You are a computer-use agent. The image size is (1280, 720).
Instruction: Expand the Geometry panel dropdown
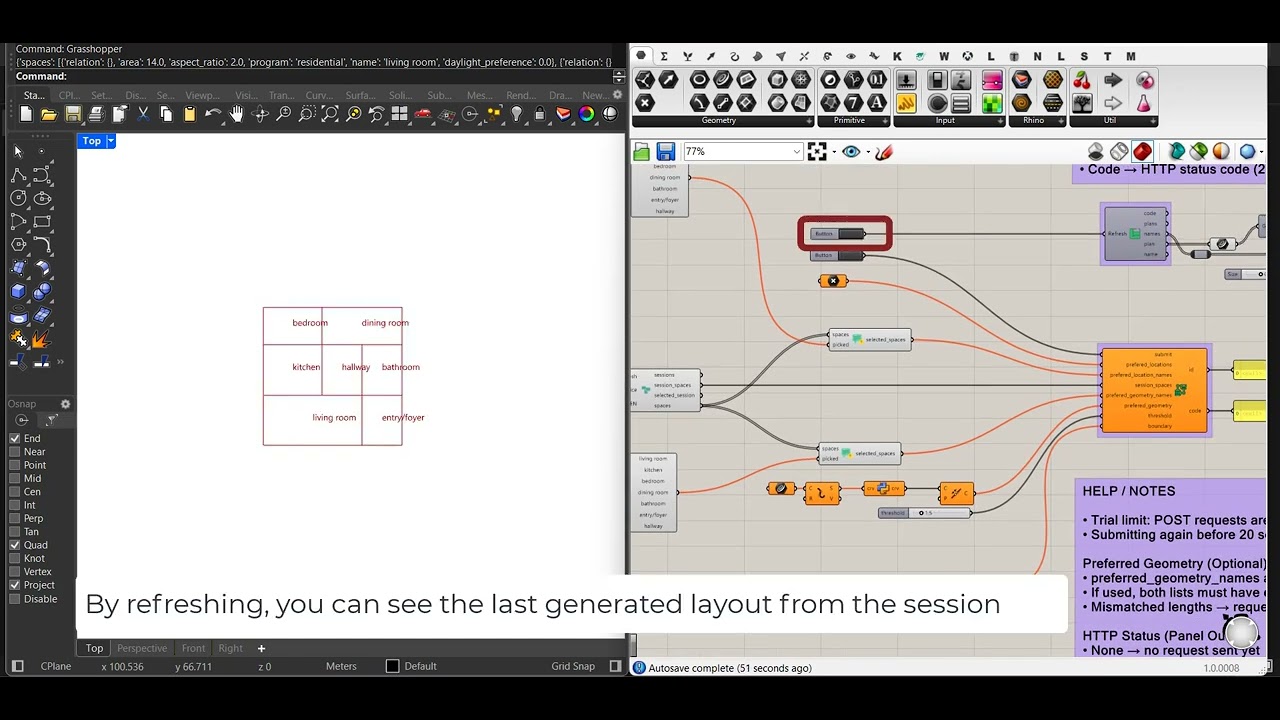pos(809,121)
